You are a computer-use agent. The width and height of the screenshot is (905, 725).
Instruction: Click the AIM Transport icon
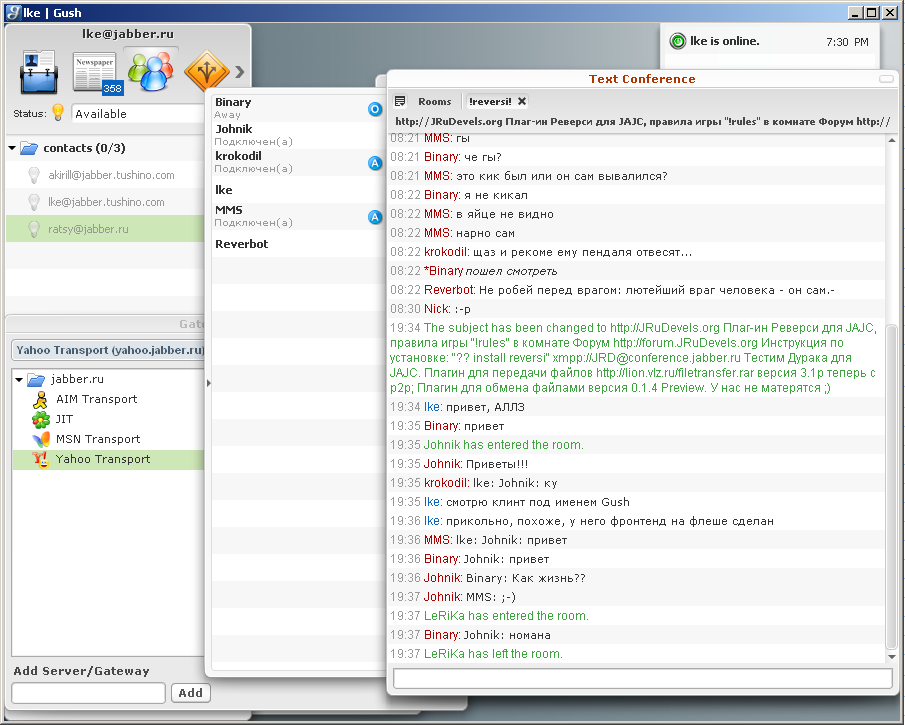41,399
